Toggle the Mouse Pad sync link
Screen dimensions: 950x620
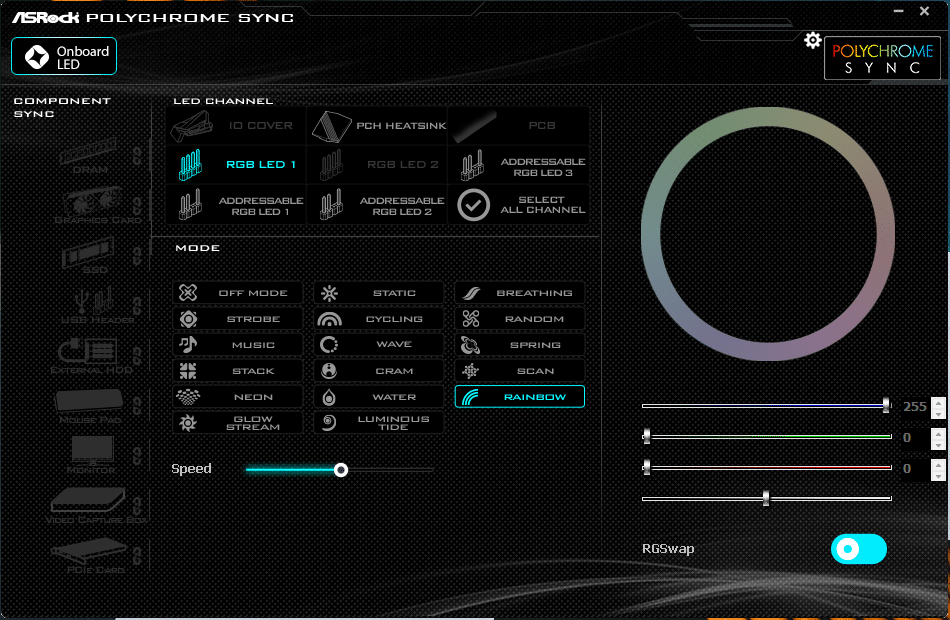(x=138, y=406)
